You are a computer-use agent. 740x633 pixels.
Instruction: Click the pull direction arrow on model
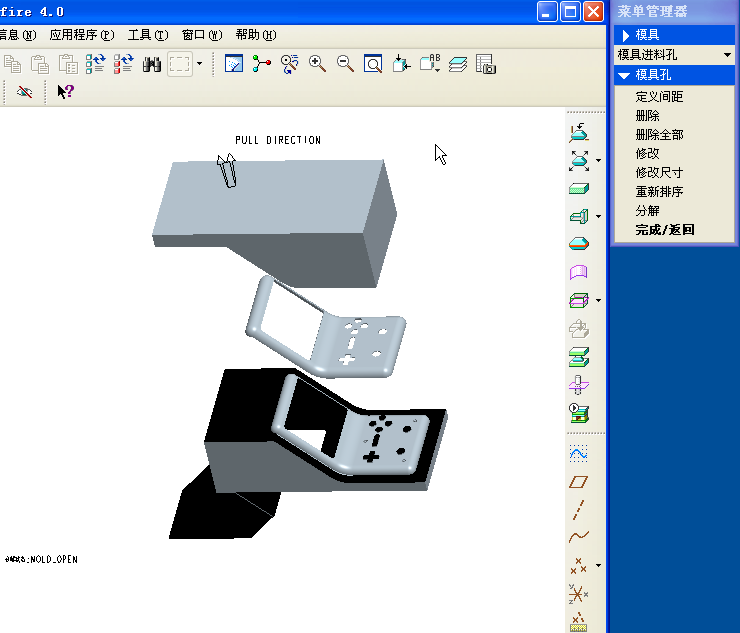[227, 171]
